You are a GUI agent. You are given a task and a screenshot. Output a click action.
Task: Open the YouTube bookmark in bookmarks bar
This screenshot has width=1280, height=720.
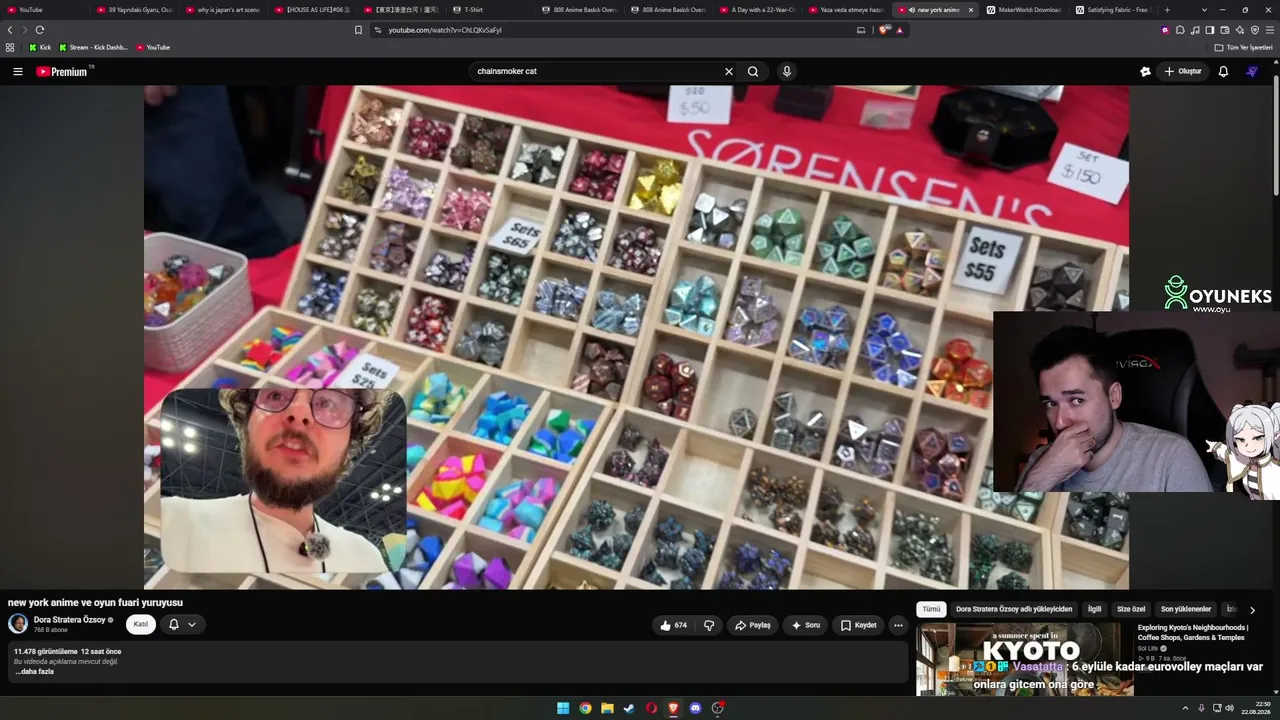pos(153,47)
